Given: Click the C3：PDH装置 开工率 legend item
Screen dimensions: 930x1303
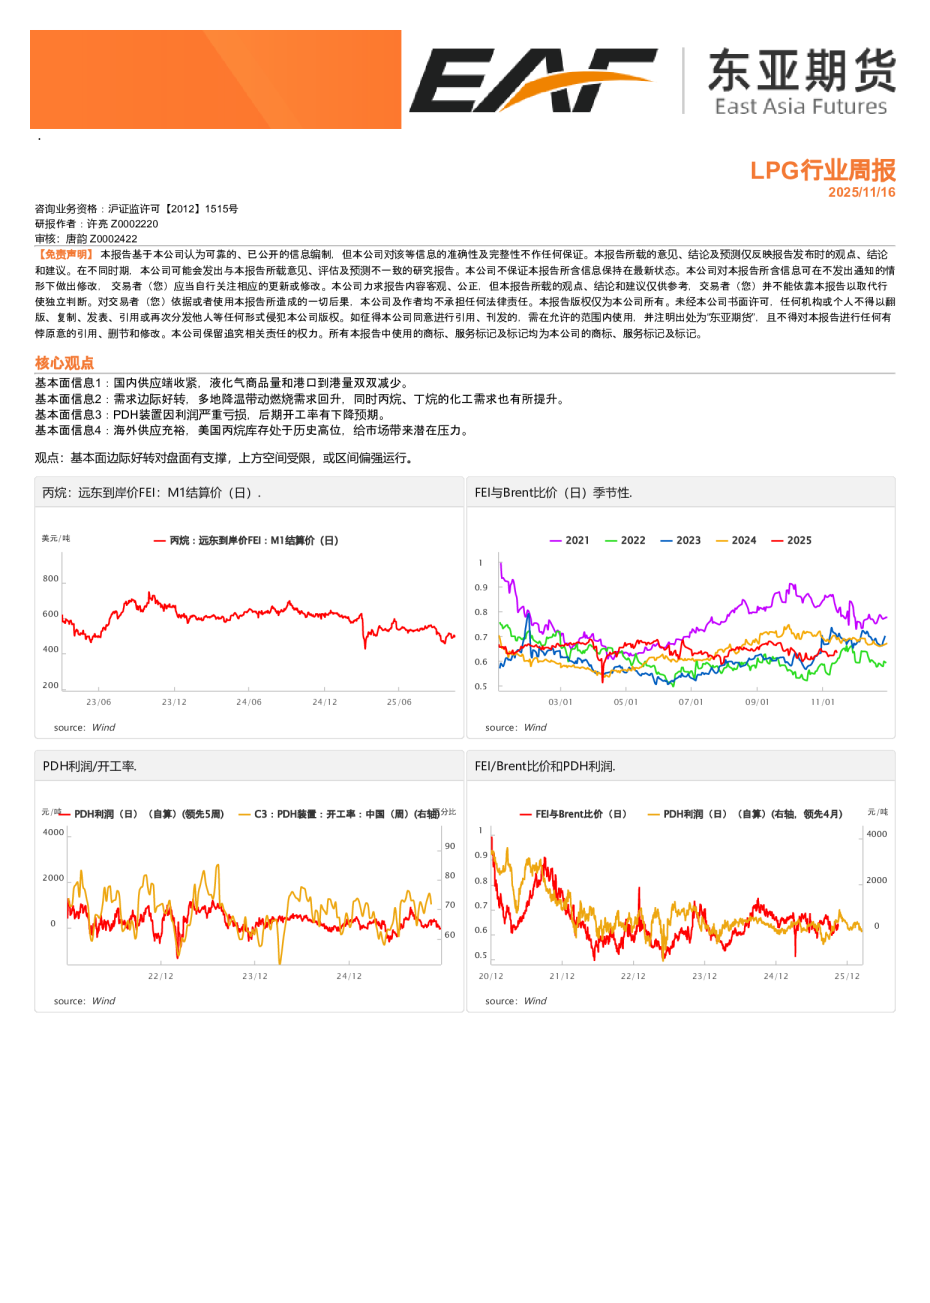Looking at the screenshot, I should (340, 814).
